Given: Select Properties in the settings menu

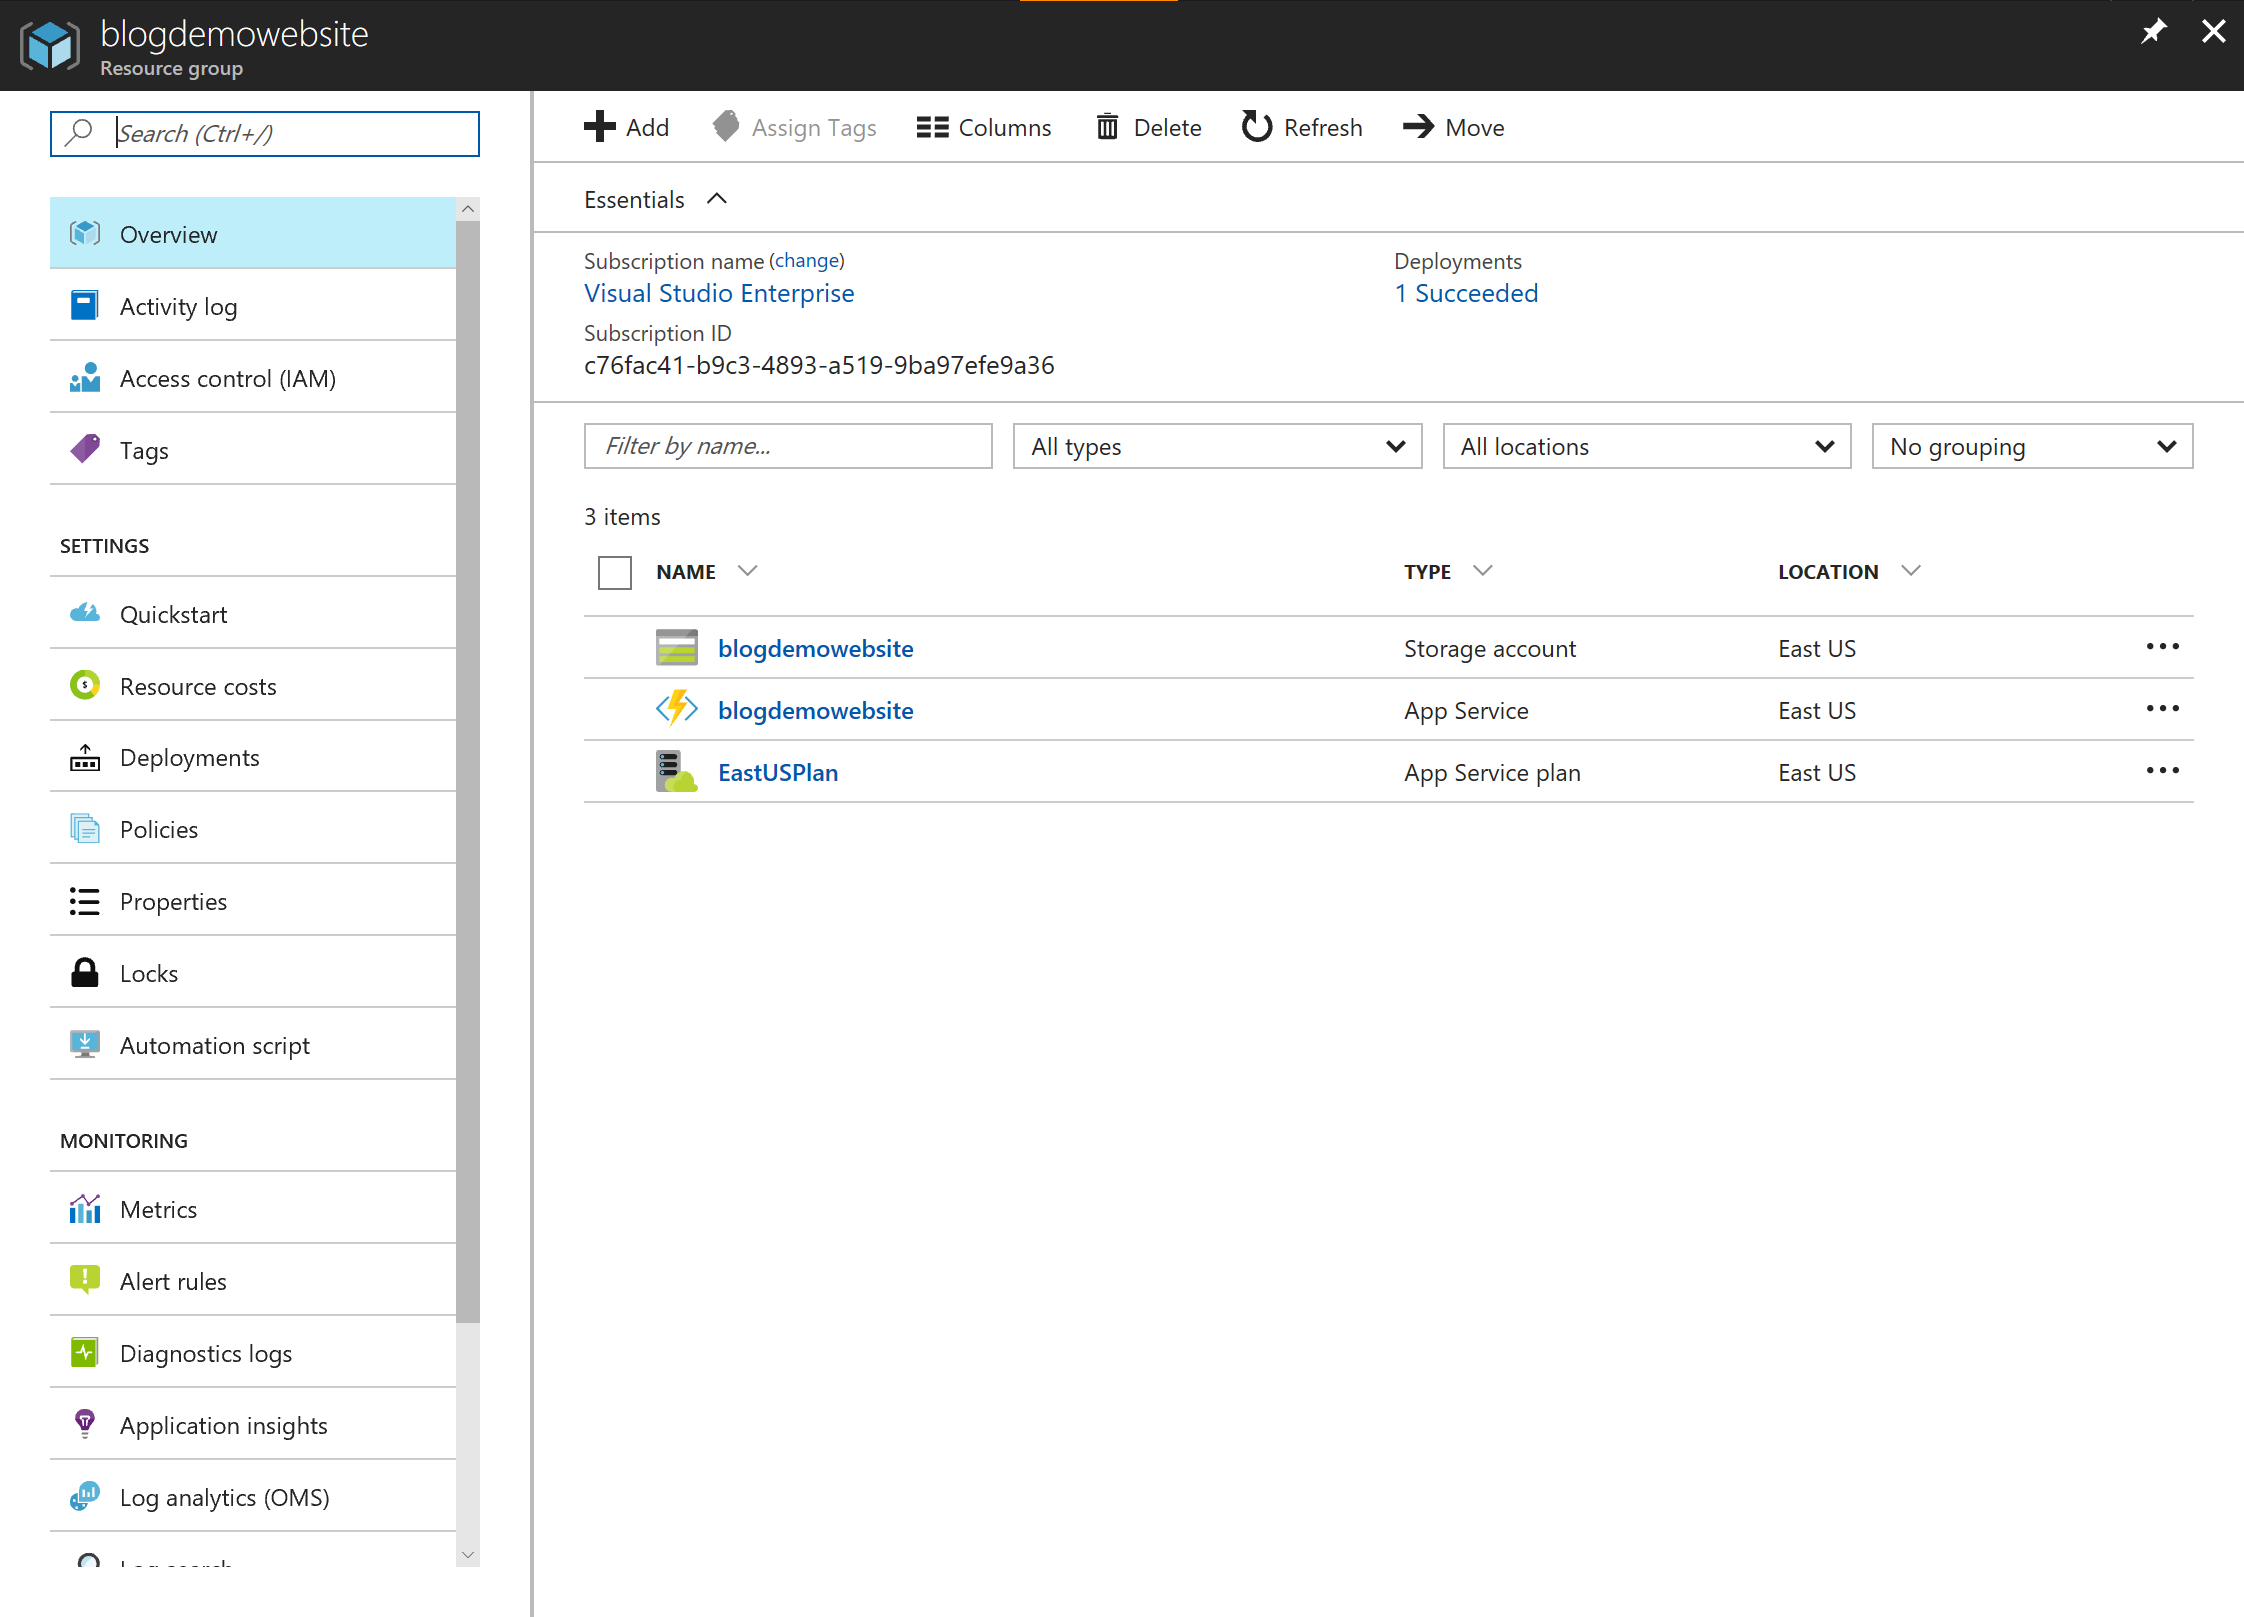Looking at the screenshot, I should coord(253,901).
